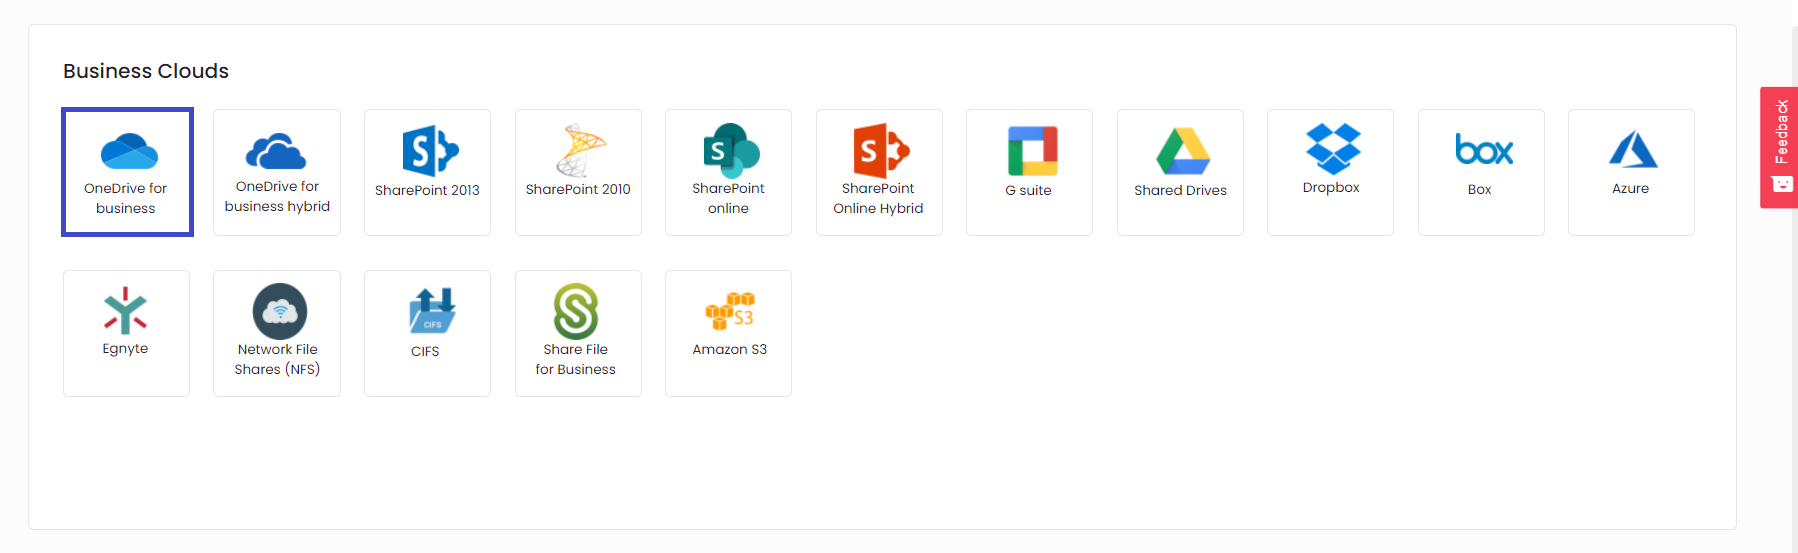Click the "SharePoint 2010" label
1798x553 pixels.
pos(578,189)
